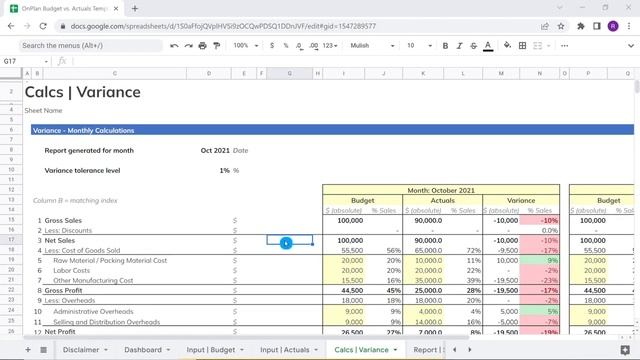The width and height of the screenshot is (640, 360).
Task: Open the zoom level dropdown
Action: tap(246, 46)
